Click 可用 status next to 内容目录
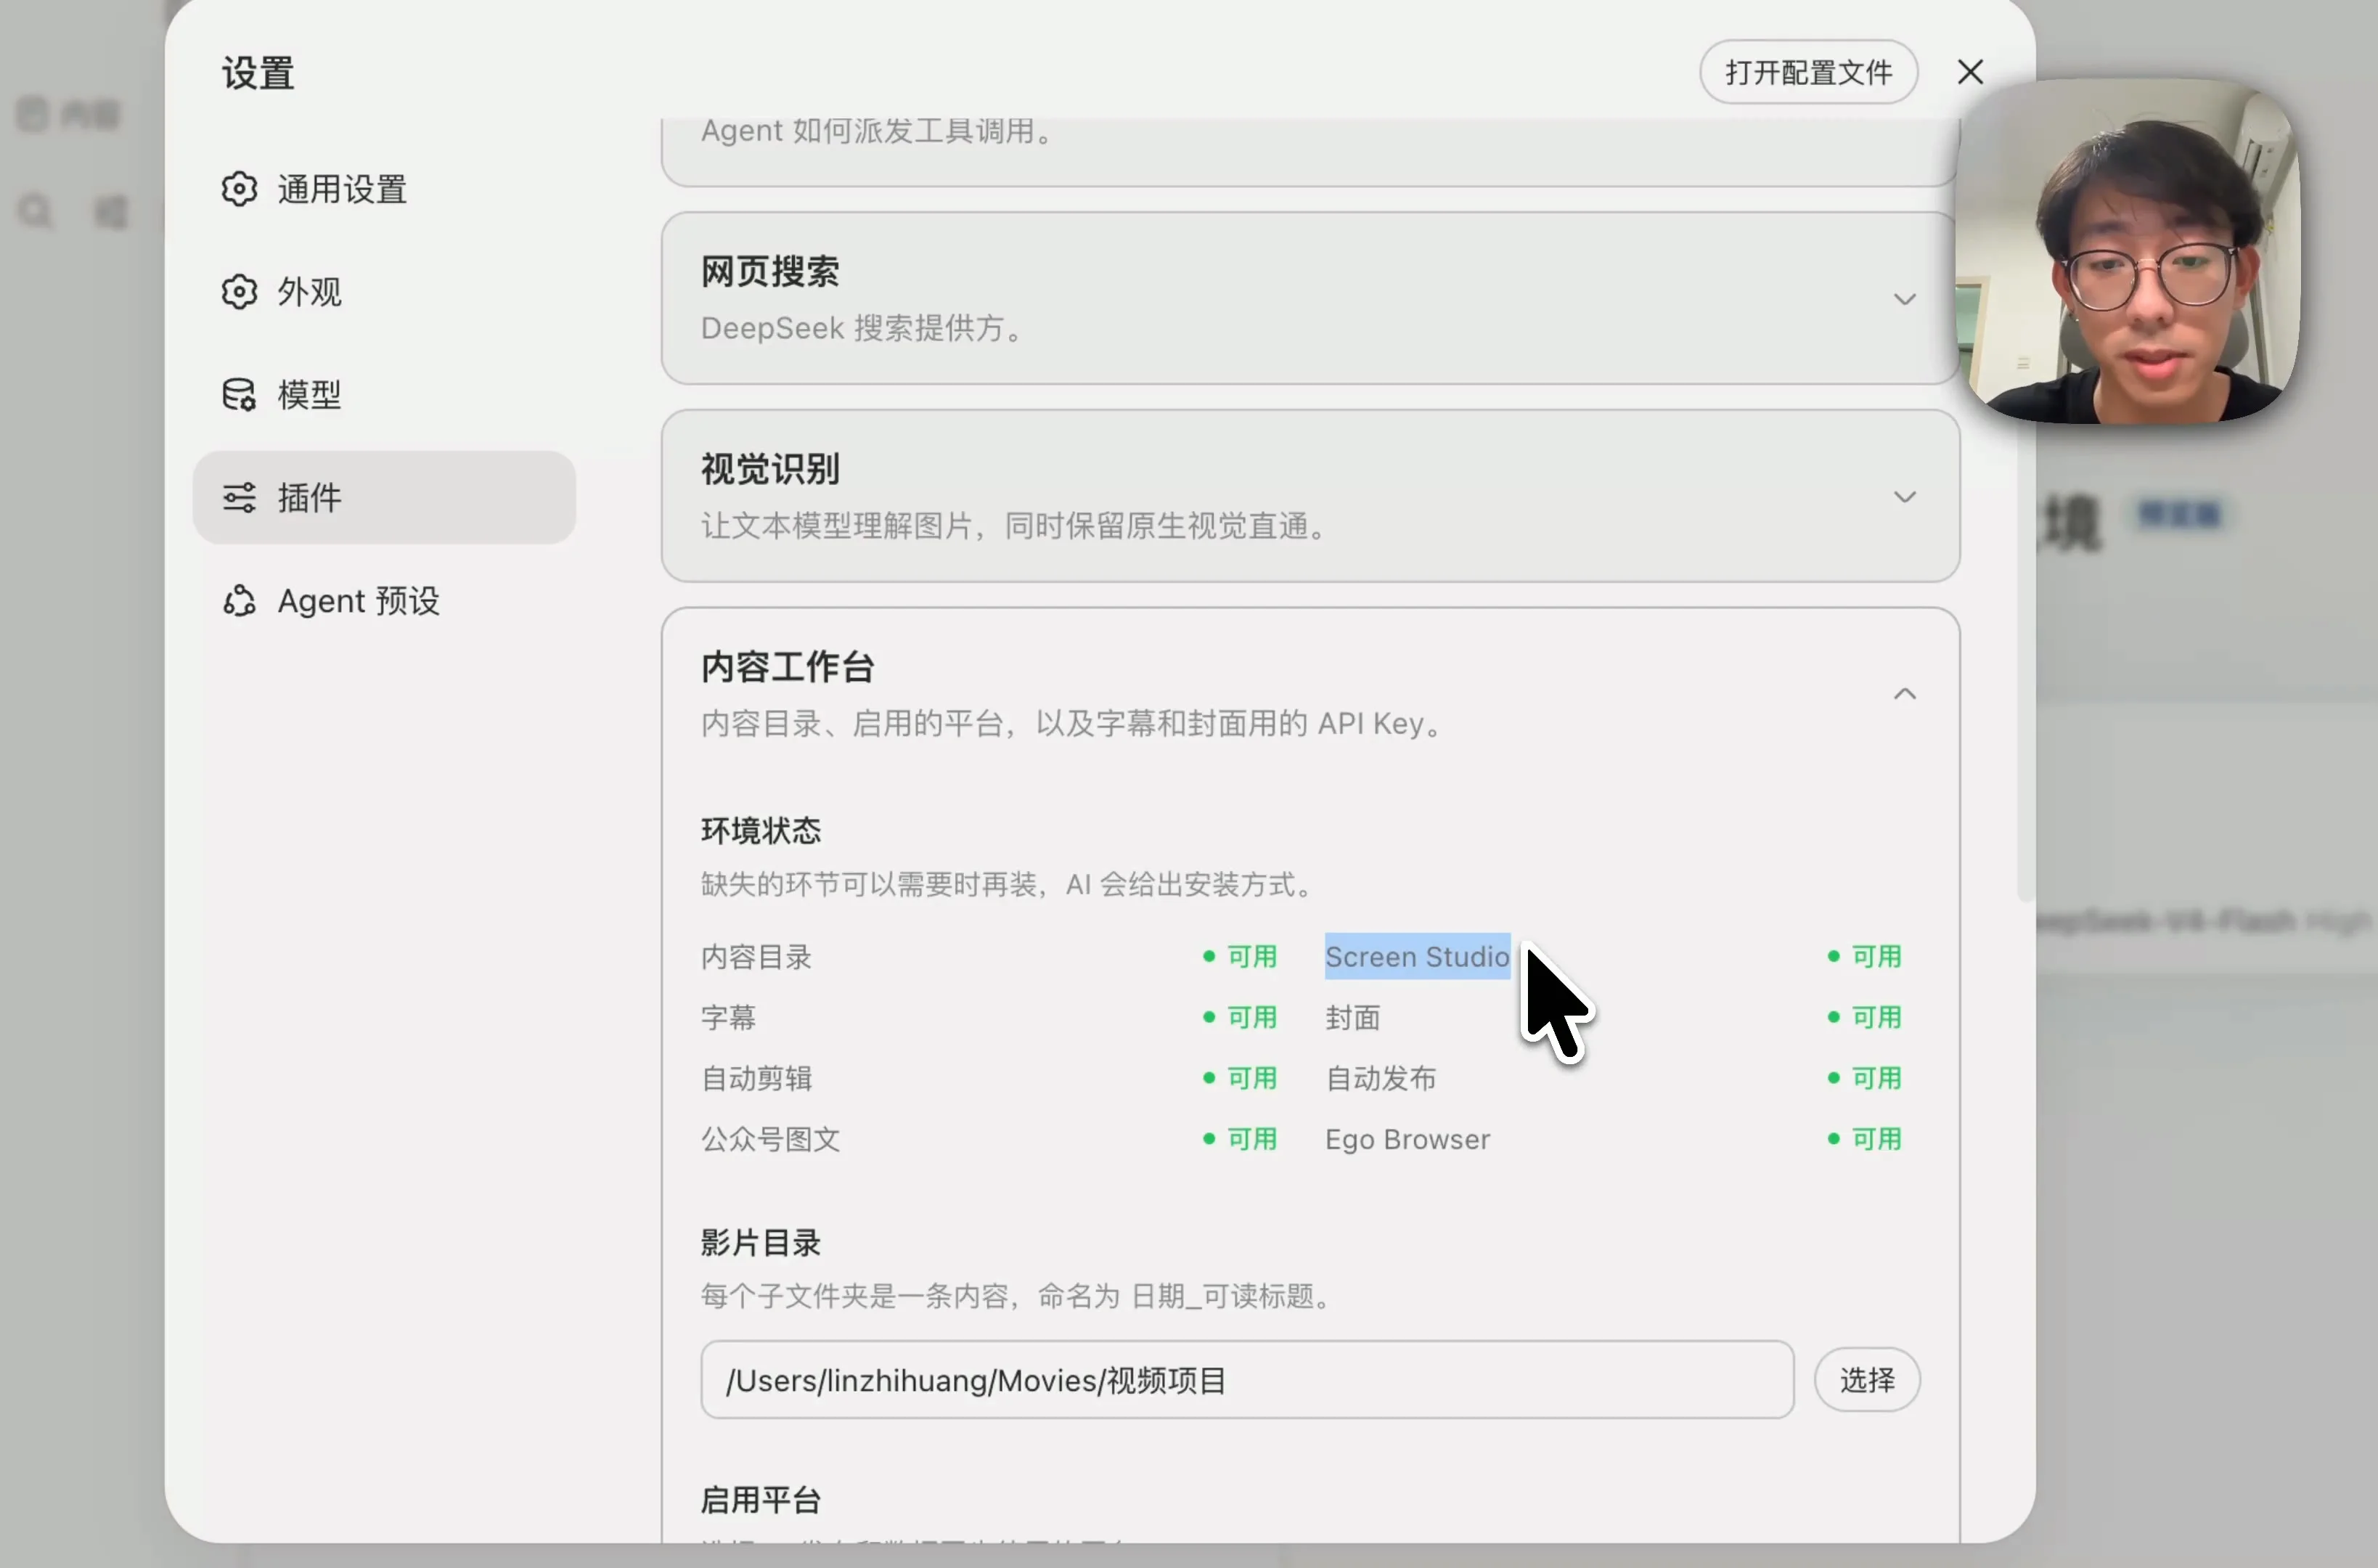The height and width of the screenshot is (1568, 2378). [1240, 957]
